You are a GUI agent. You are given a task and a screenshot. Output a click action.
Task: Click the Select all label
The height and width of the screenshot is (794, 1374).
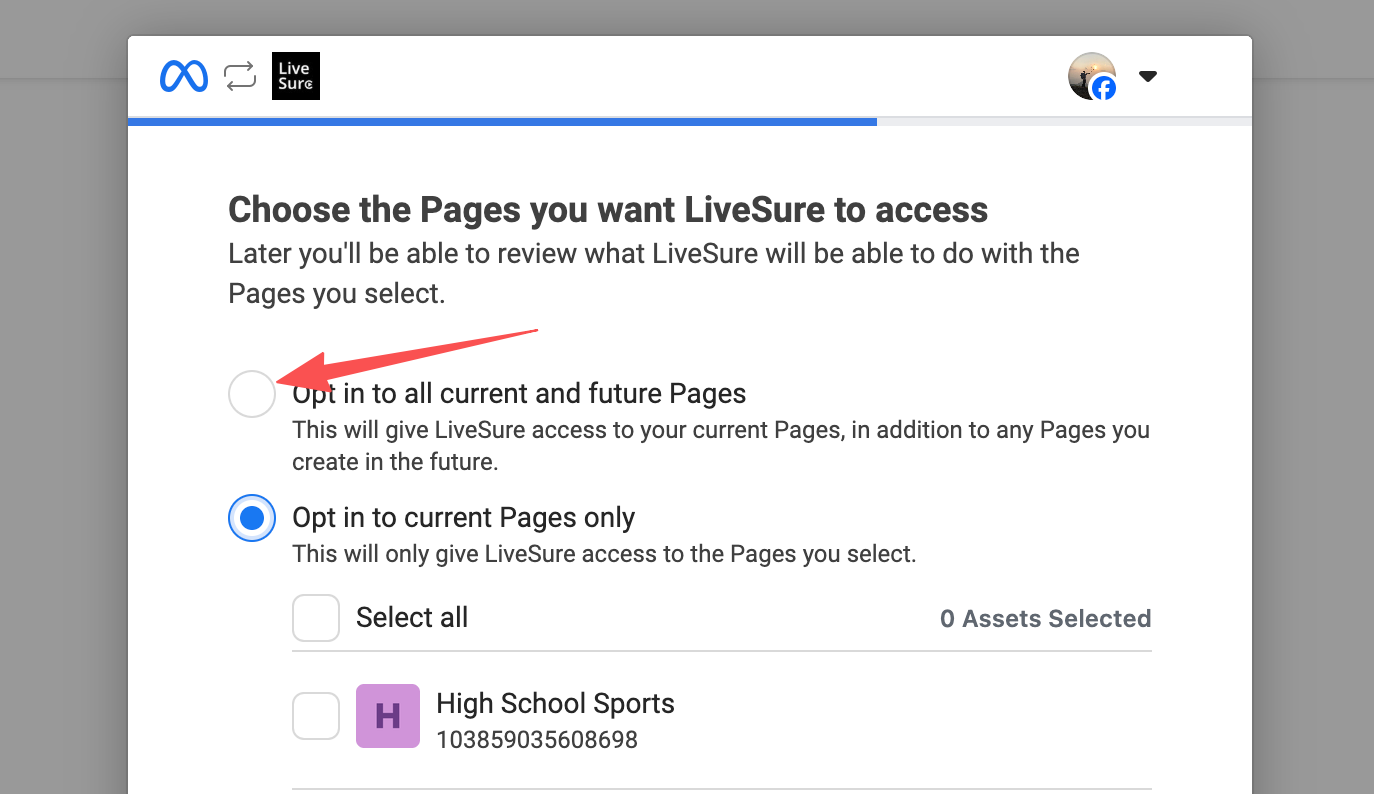point(412,618)
